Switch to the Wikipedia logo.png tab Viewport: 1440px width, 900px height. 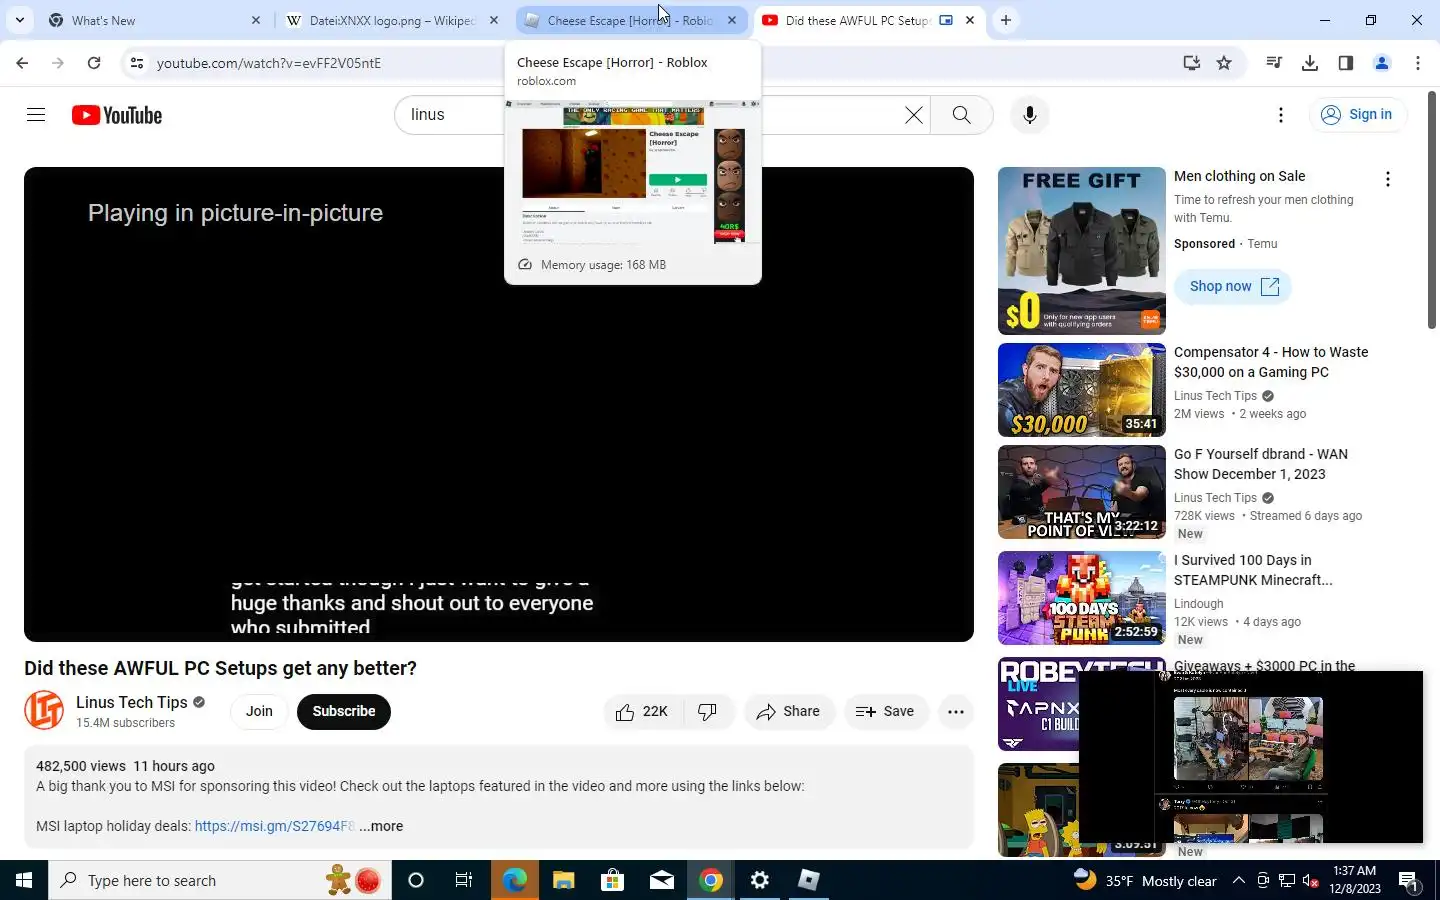[392, 20]
